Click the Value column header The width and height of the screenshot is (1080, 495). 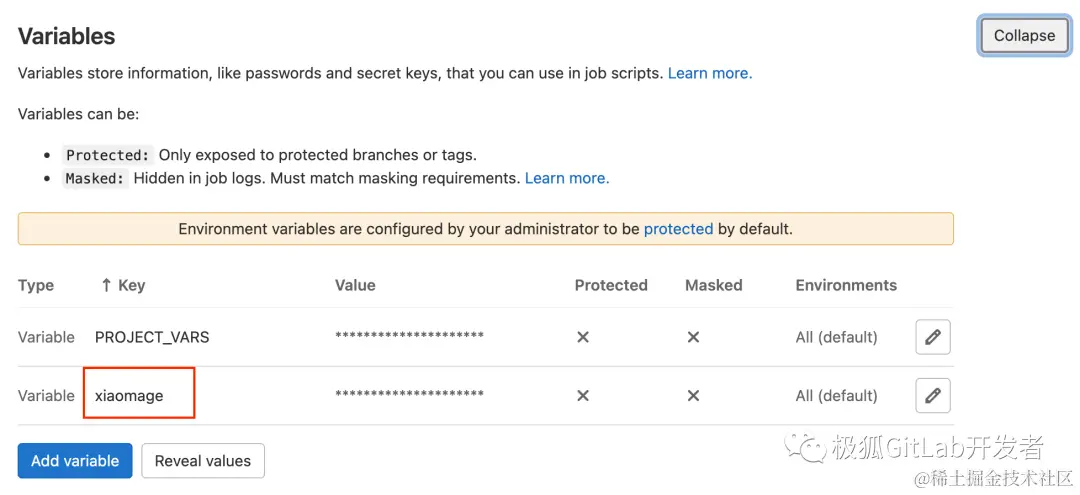point(355,285)
